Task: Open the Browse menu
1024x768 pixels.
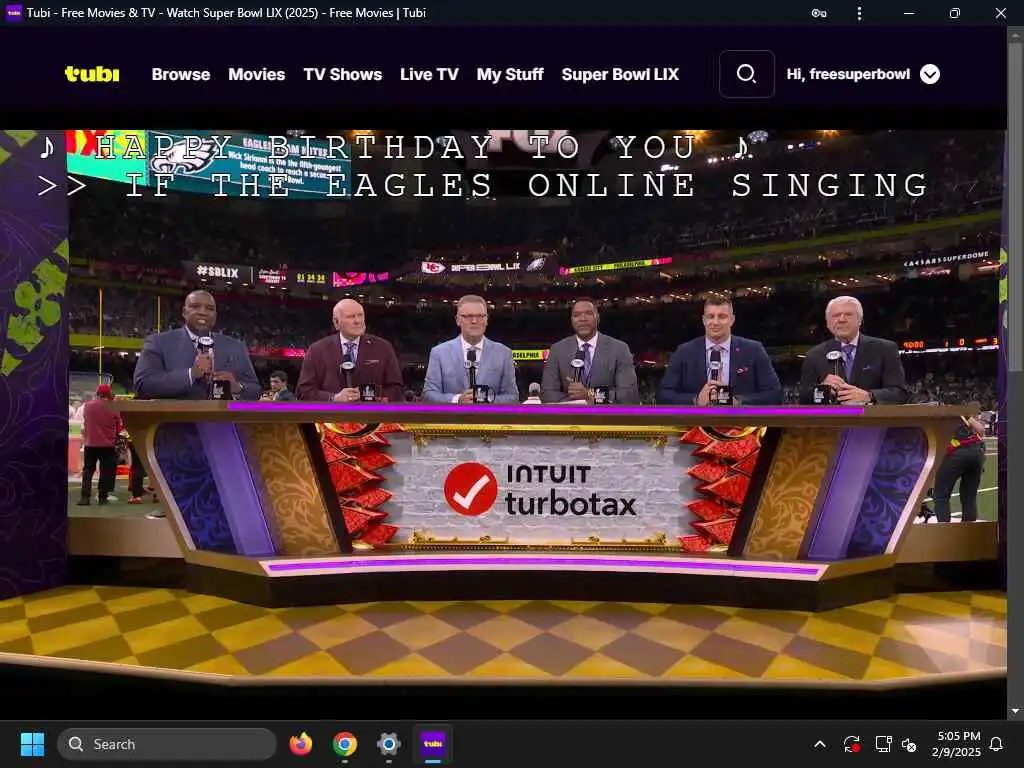Action: pyautogui.click(x=181, y=74)
